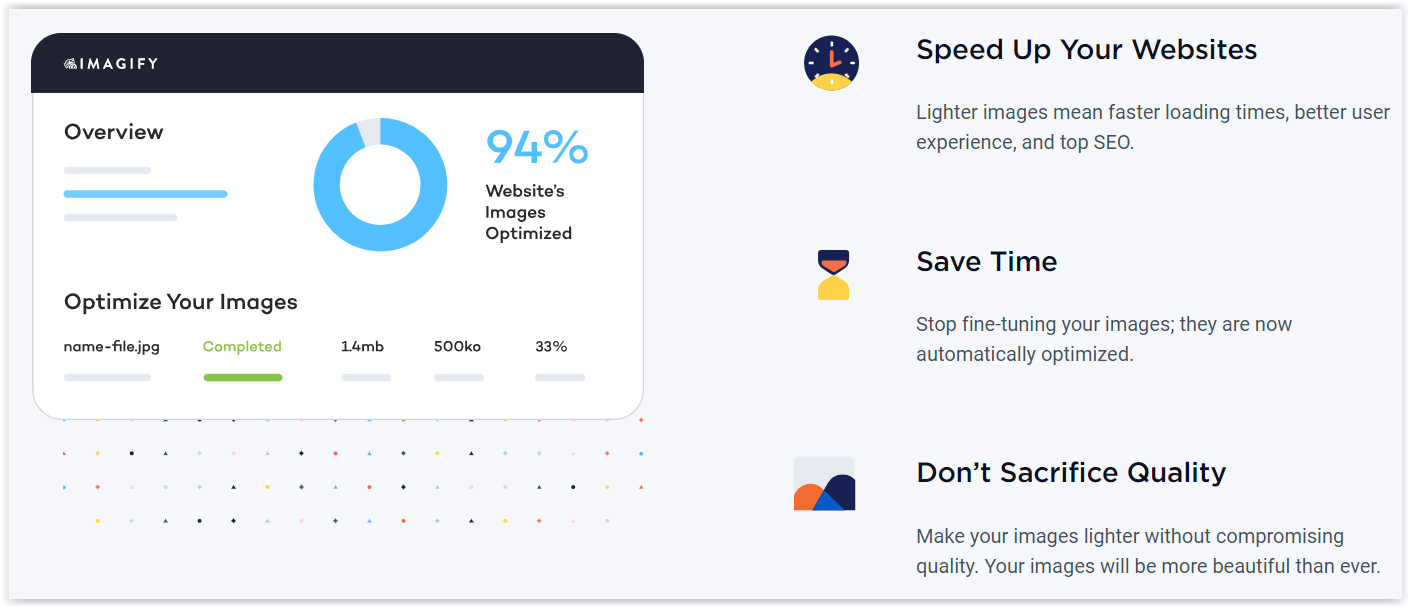This screenshot has height=607, width=1410.
Task: Click the green progress bar under Completed
Action: coord(243,377)
